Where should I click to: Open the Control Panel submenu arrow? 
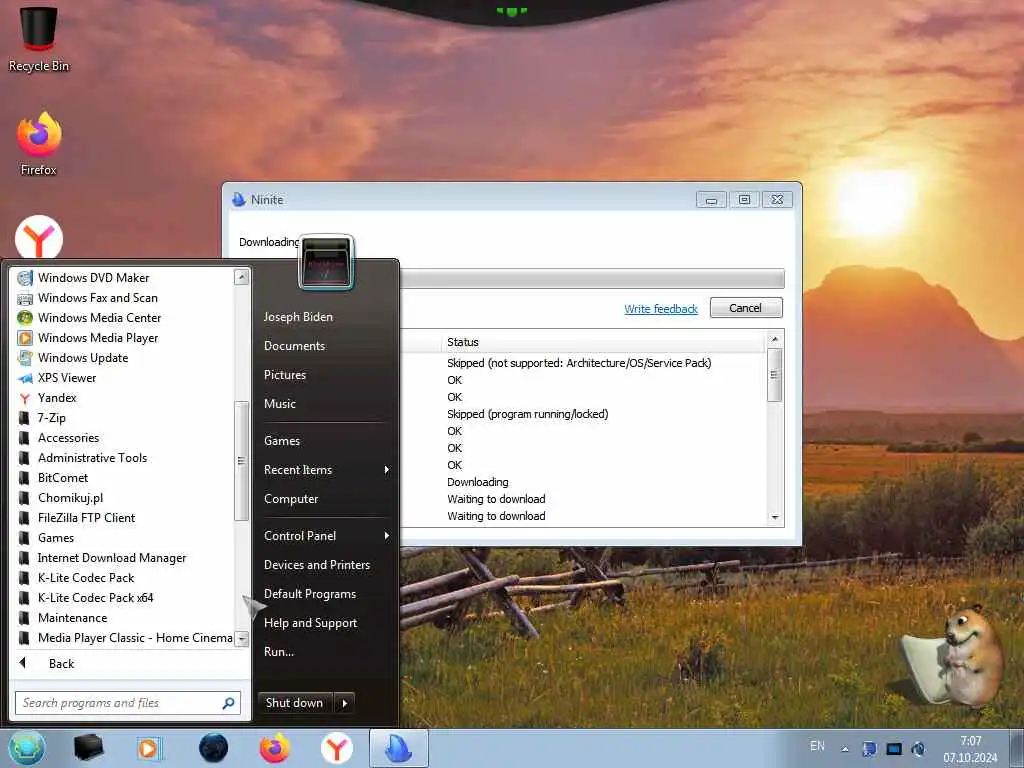(x=387, y=536)
